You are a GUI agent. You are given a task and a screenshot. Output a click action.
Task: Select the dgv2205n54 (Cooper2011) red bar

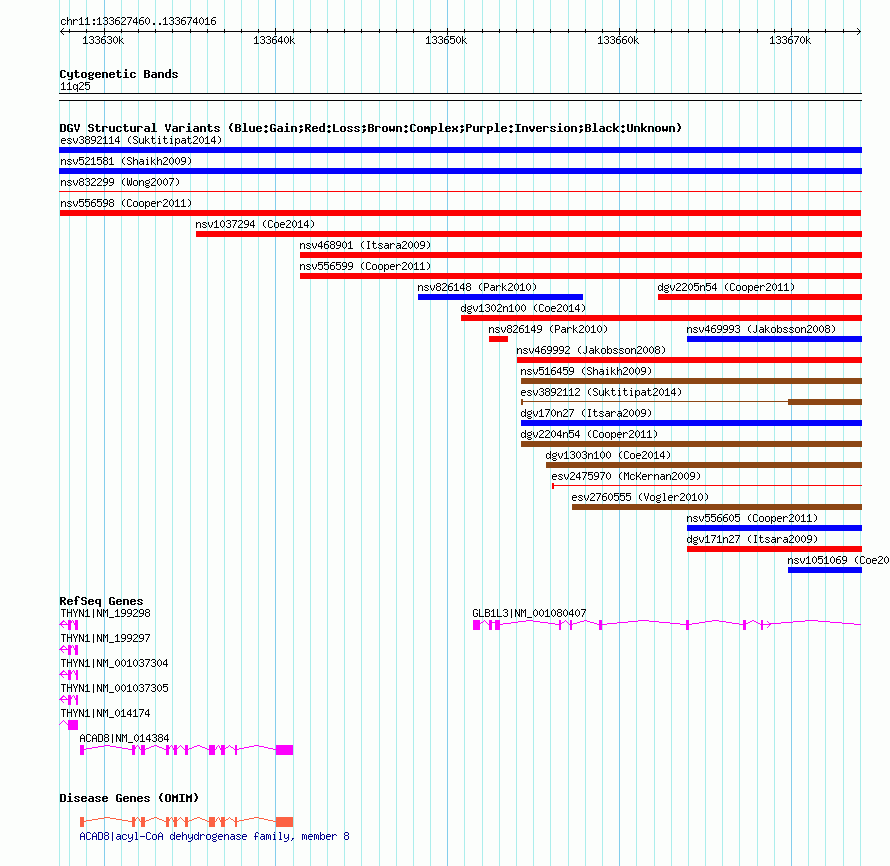point(760,297)
